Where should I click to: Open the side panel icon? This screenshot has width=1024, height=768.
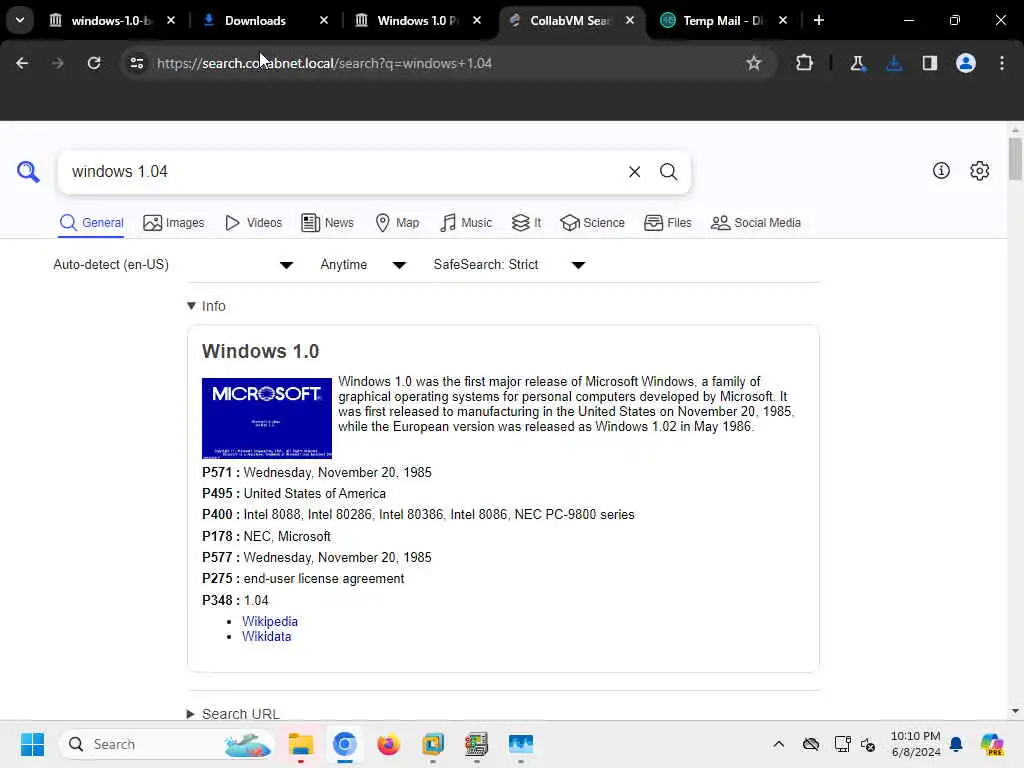pos(930,63)
